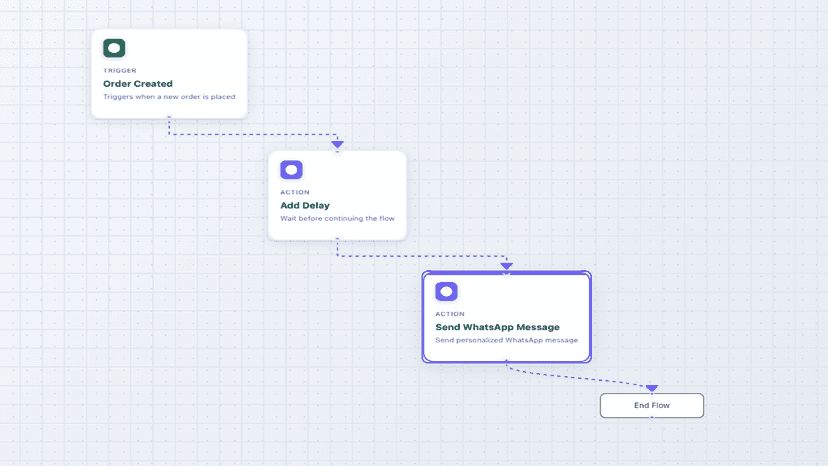
Task: Click the "Send WhatsApp Message" title text
Action: pyautogui.click(x=497, y=327)
